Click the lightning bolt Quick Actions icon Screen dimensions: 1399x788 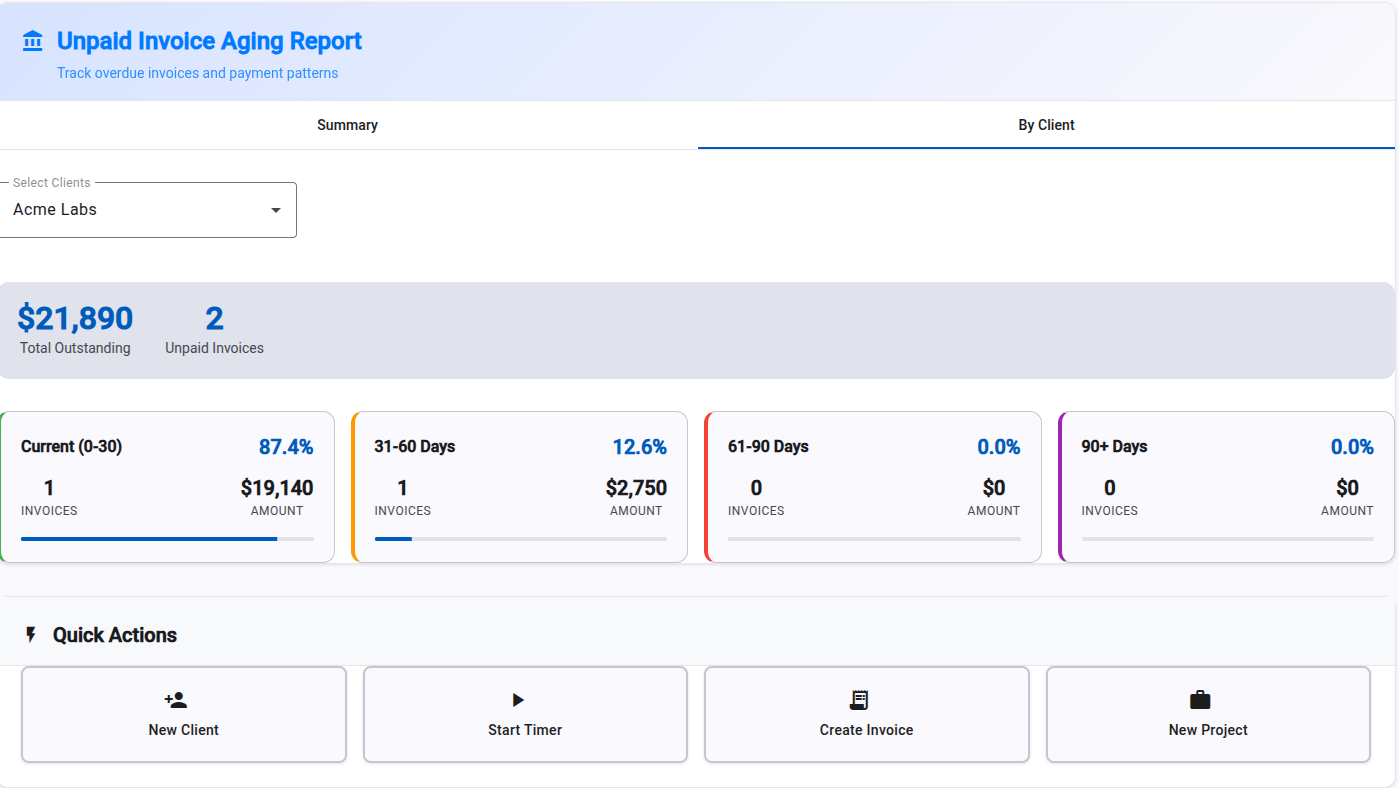coord(31,635)
